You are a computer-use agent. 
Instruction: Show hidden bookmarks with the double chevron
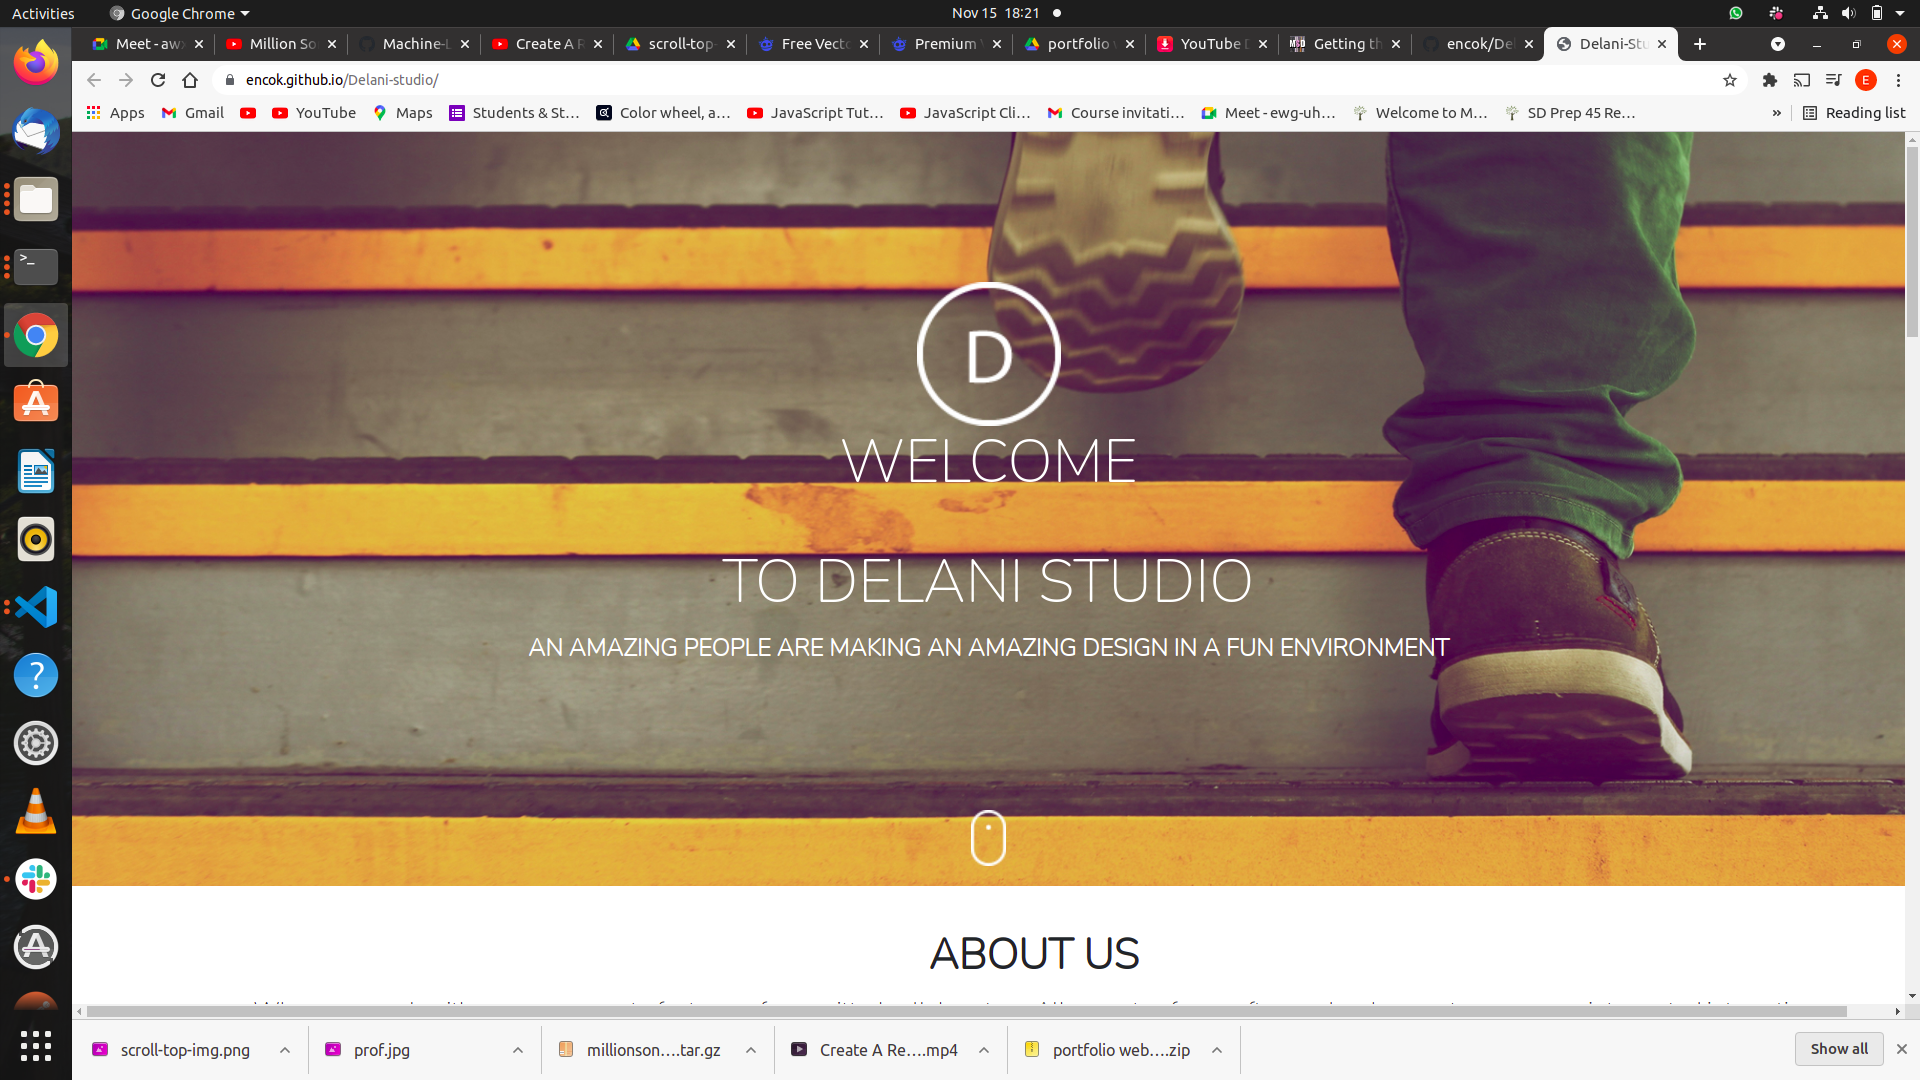(1777, 113)
